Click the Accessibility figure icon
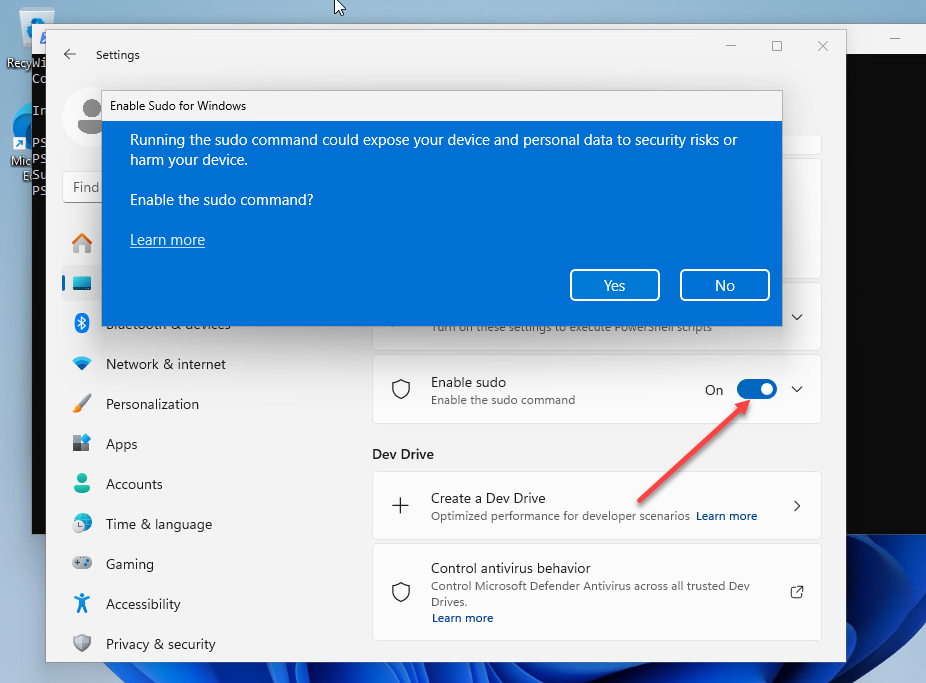The image size is (926, 683). tap(82, 604)
